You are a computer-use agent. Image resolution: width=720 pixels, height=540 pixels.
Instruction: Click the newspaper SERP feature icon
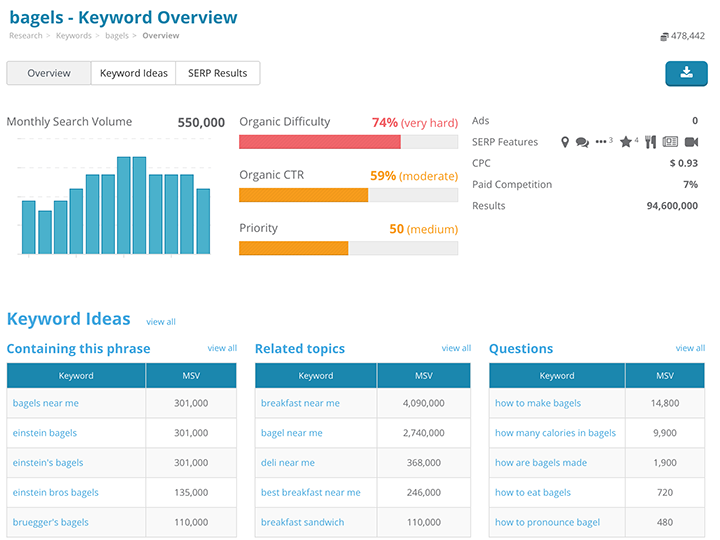pyautogui.click(x=670, y=142)
